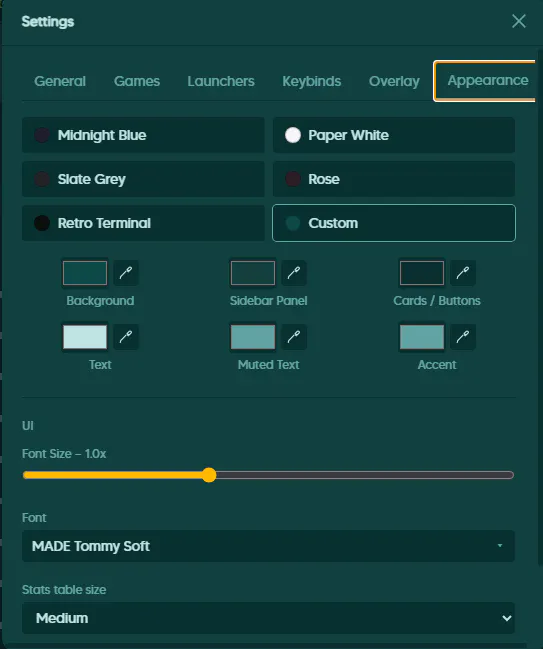This screenshot has width=543, height=649.
Task: Click the Muted Text eyedropper icon
Action: (x=294, y=337)
